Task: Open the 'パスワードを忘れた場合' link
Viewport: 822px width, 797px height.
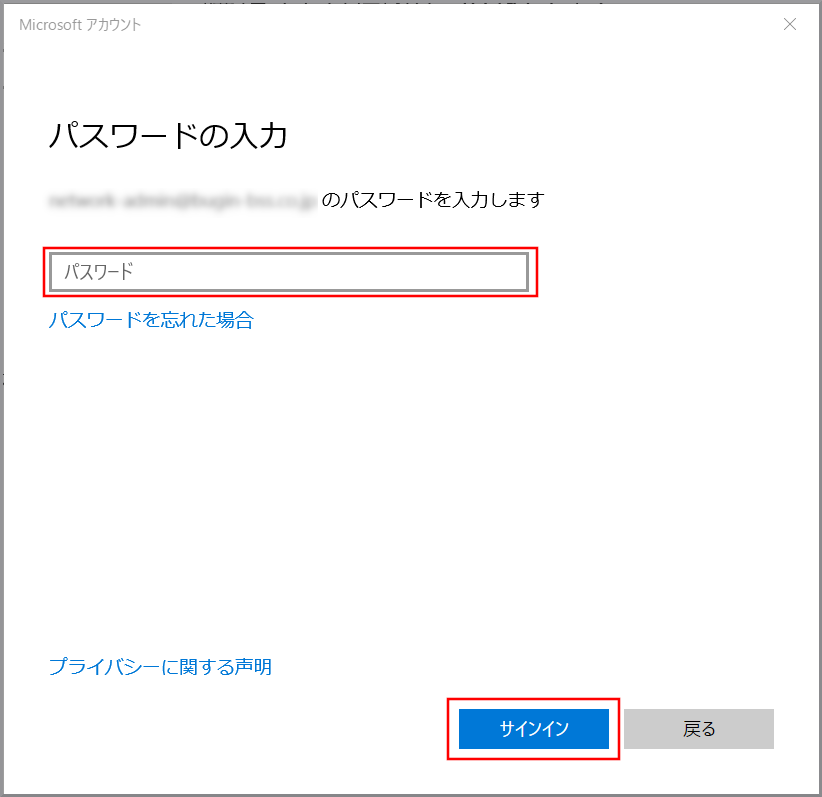Action: coord(151,320)
